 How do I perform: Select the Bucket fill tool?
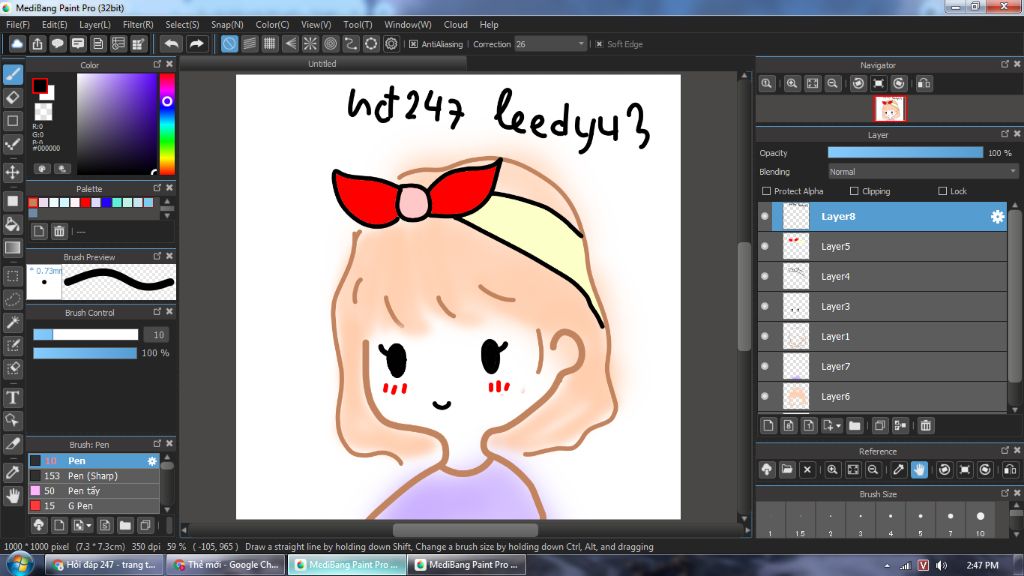point(13,225)
